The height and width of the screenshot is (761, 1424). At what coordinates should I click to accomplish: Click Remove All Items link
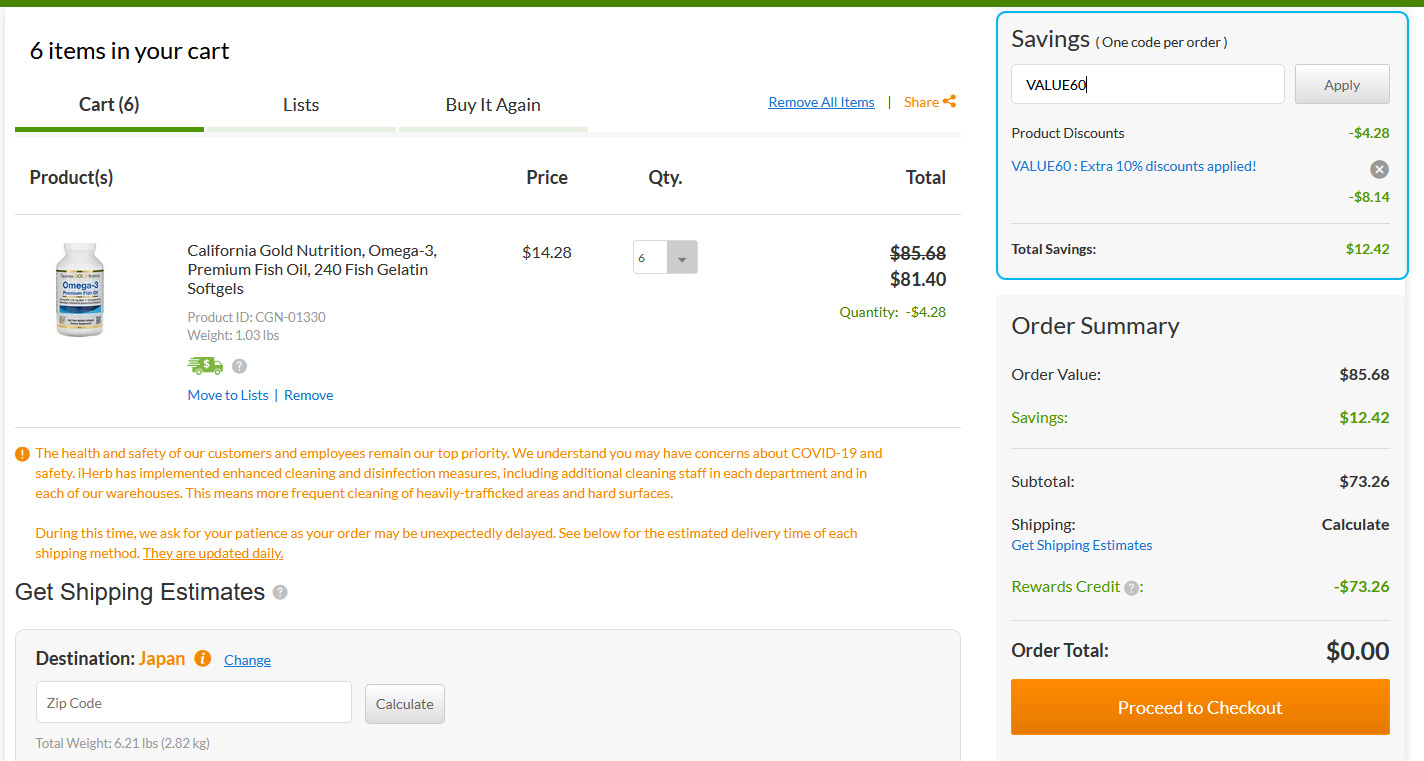pyautogui.click(x=821, y=102)
